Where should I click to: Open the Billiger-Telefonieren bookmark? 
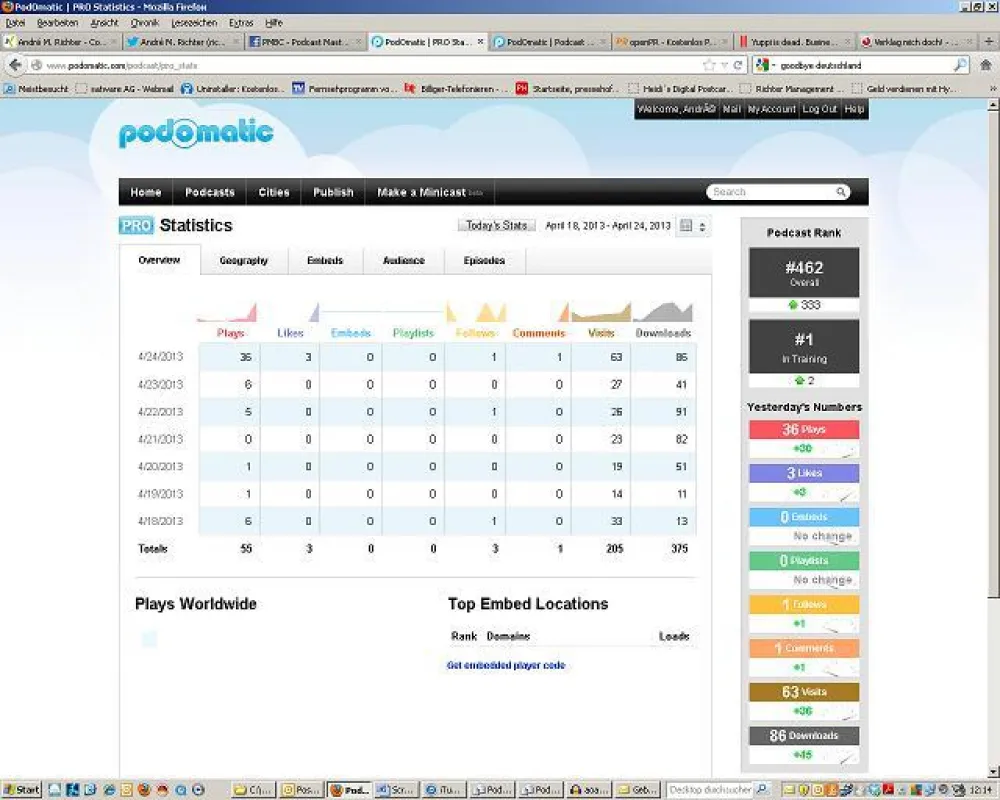click(x=456, y=89)
